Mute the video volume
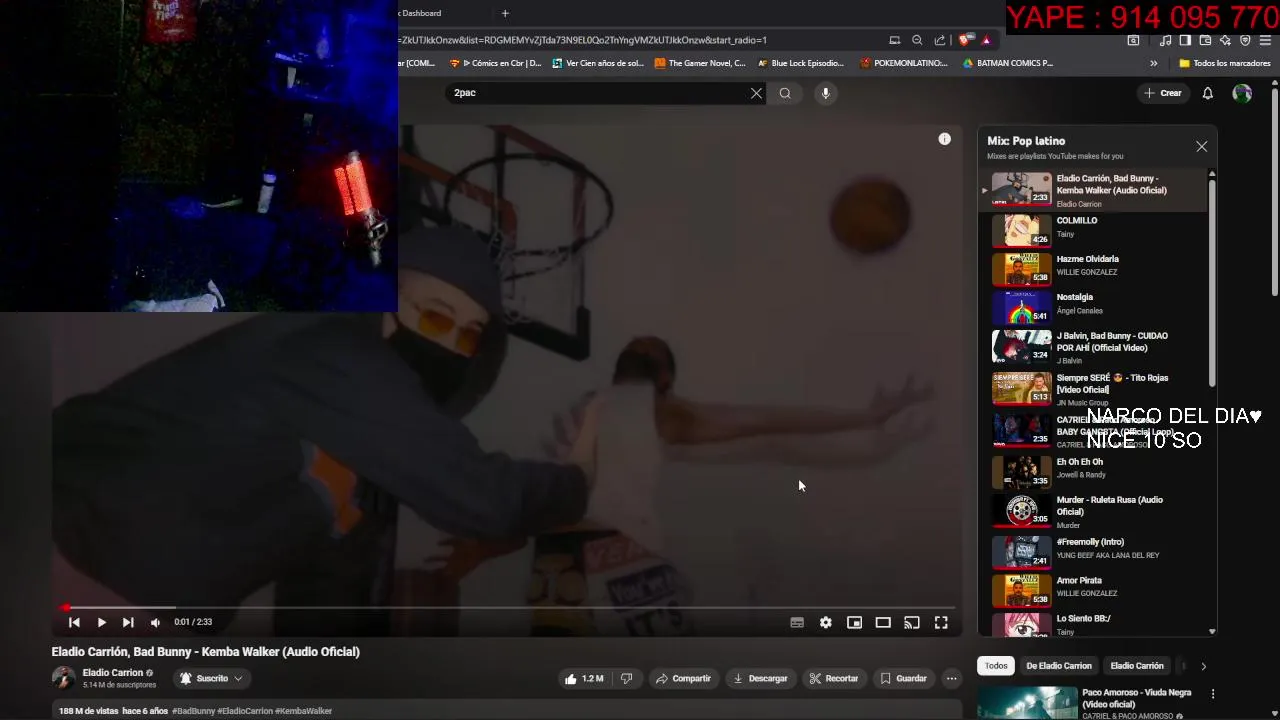Screen dimensions: 1280x720 pyautogui.click(x=155, y=622)
